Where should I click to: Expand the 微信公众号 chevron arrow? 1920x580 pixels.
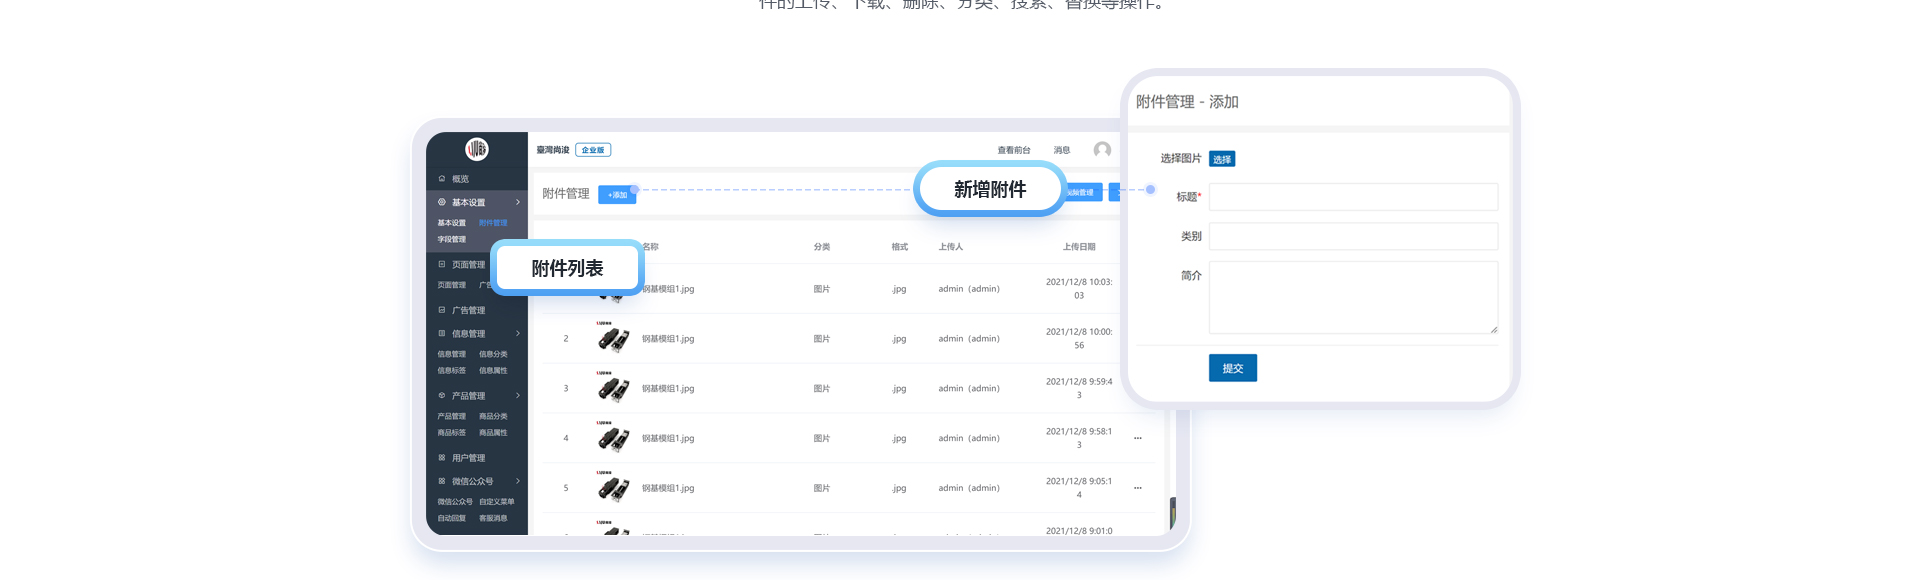point(518,481)
